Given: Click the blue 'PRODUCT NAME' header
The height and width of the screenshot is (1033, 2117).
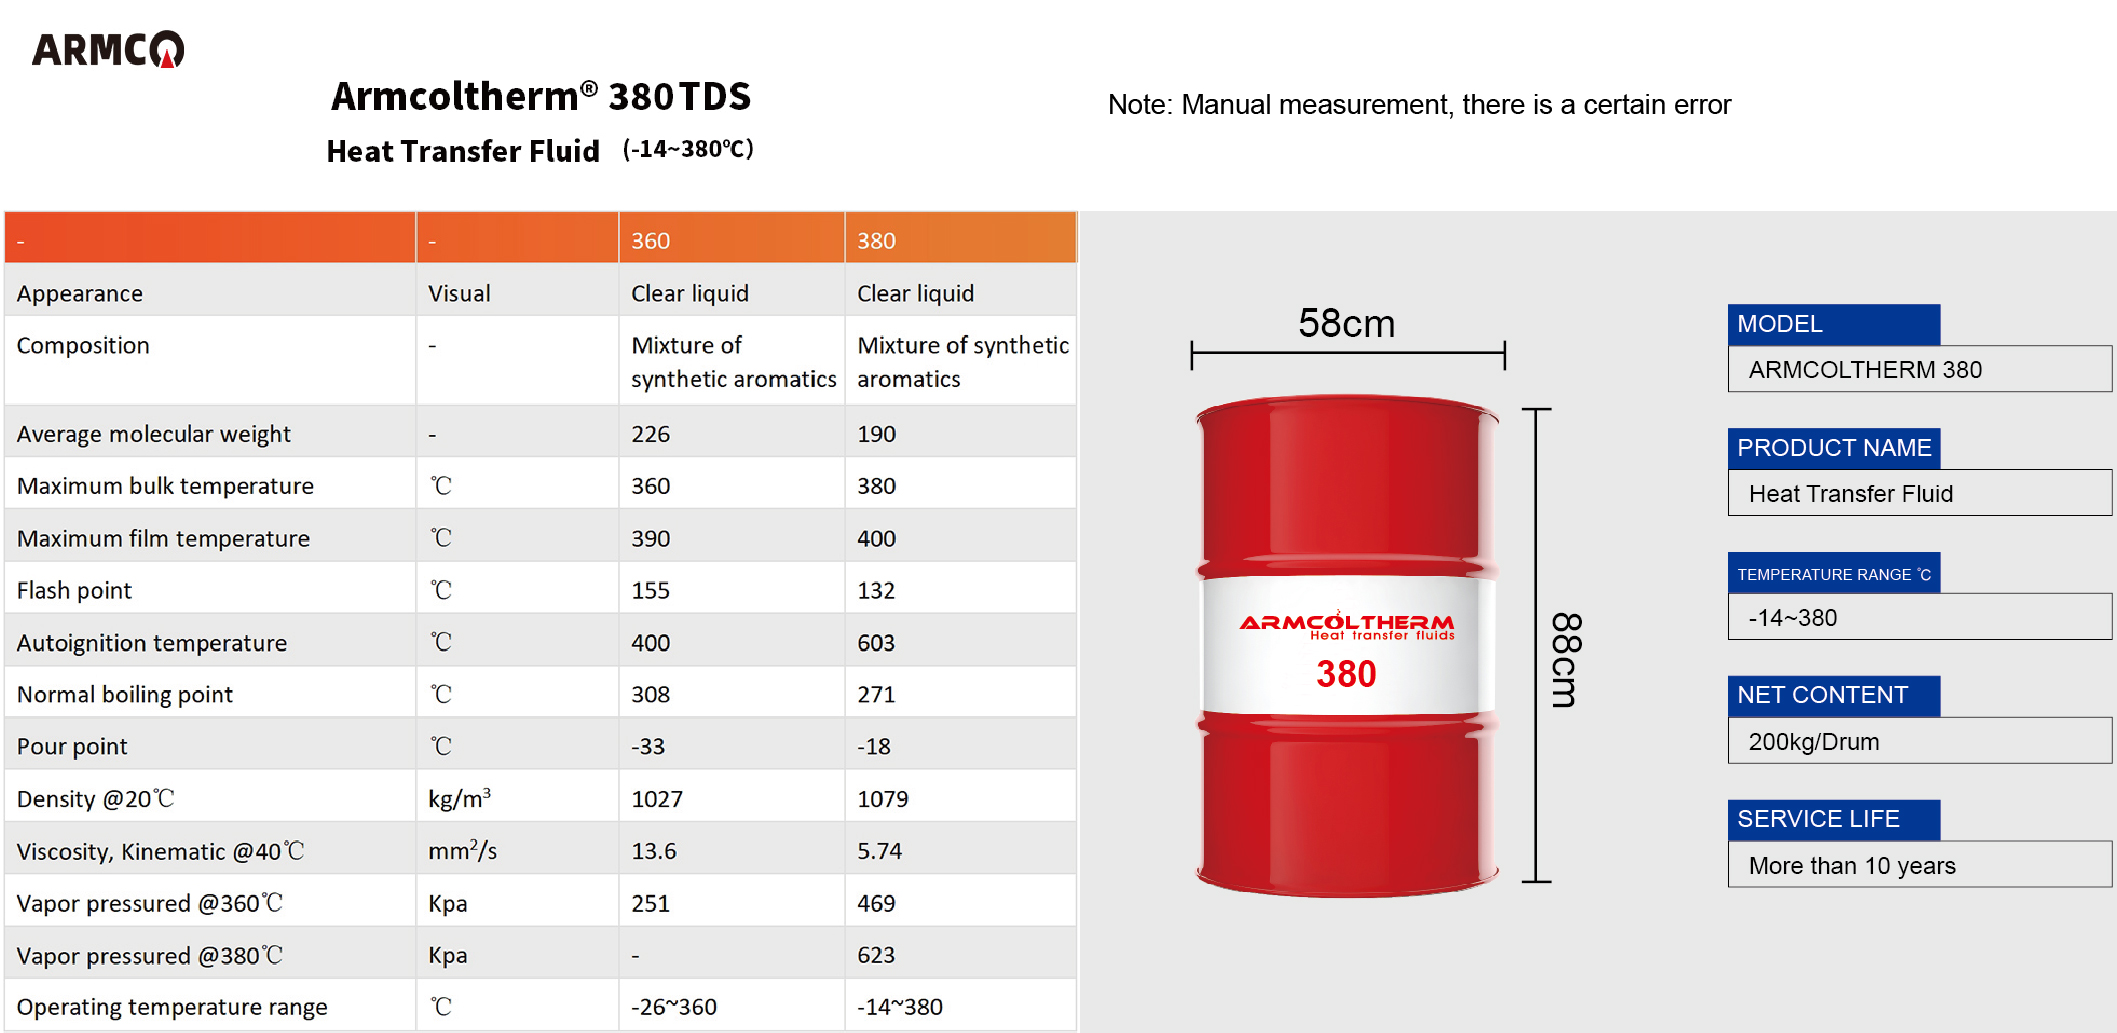Looking at the screenshot, I should tap(1834, 448).
